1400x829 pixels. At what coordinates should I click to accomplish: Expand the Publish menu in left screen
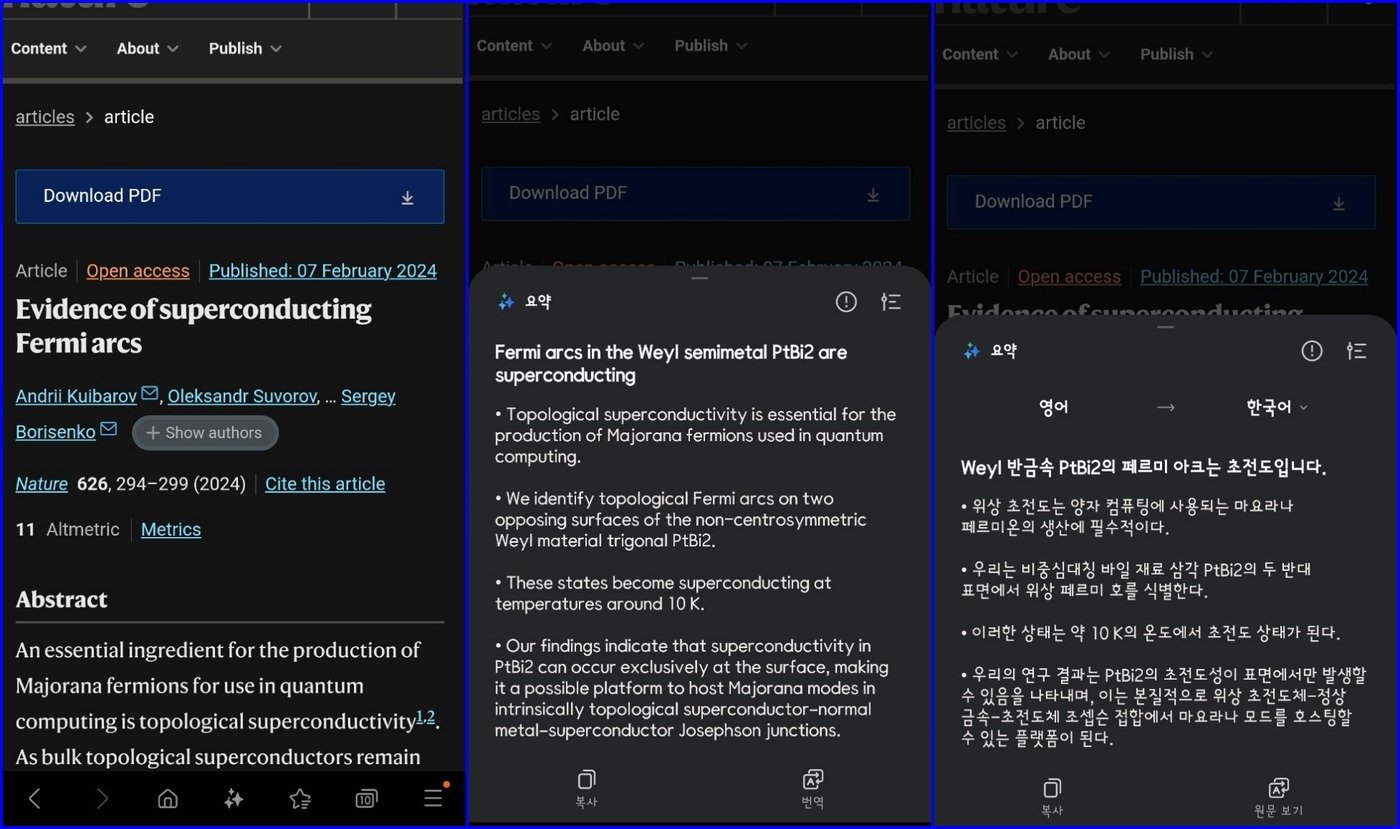coord(245,48)
